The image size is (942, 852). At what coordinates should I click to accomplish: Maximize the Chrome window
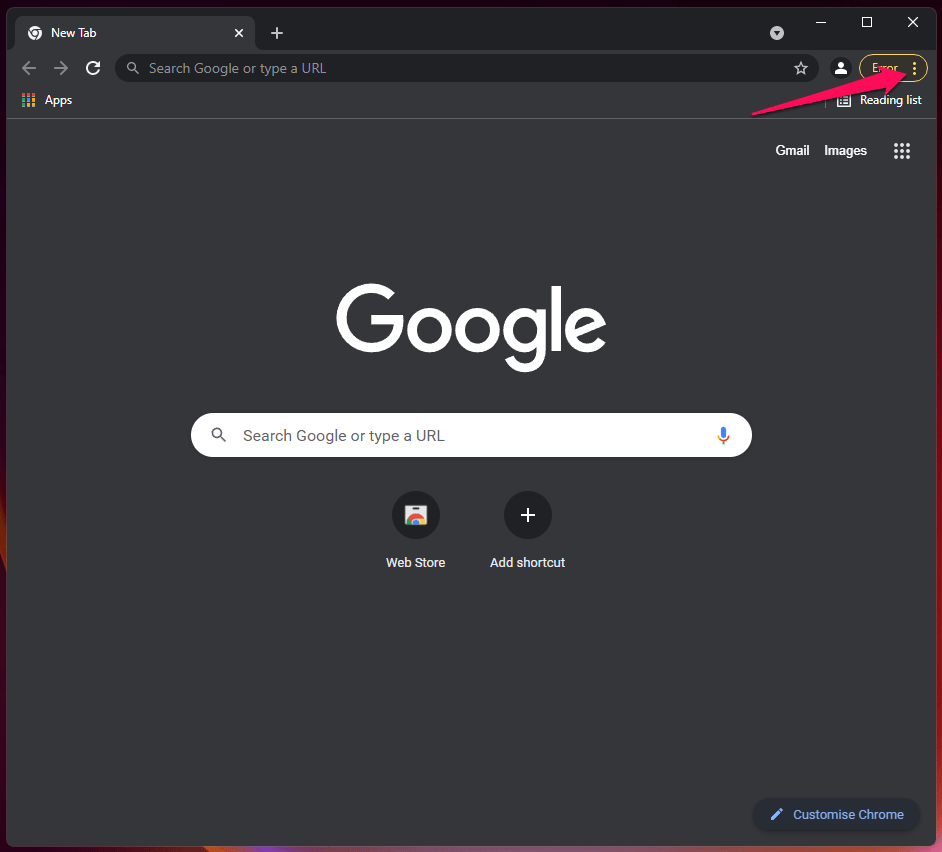(x=866, y=22)
